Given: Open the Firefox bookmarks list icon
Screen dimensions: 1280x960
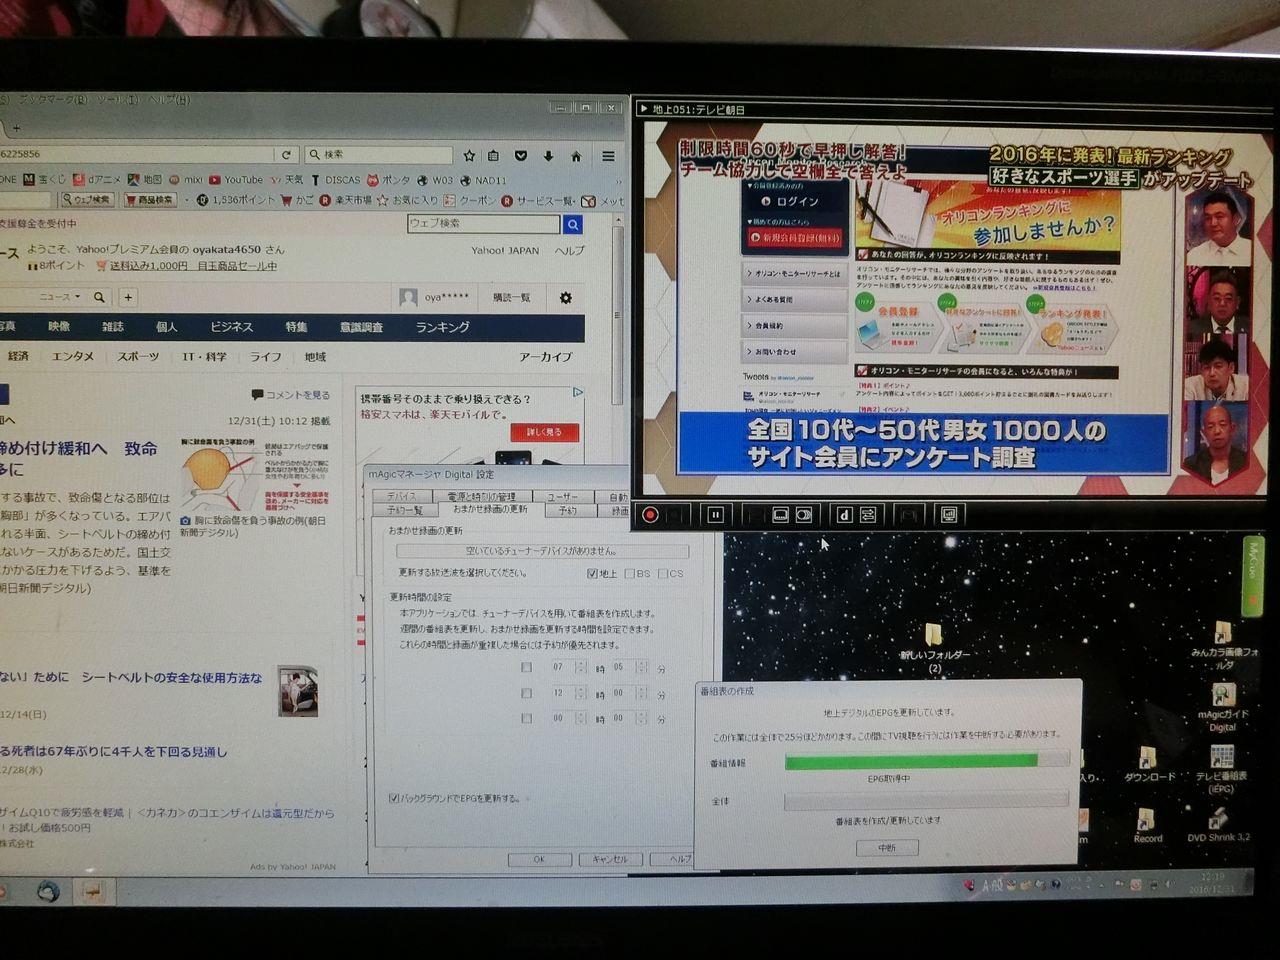Looking at the screenshot, I should point(494,155).
